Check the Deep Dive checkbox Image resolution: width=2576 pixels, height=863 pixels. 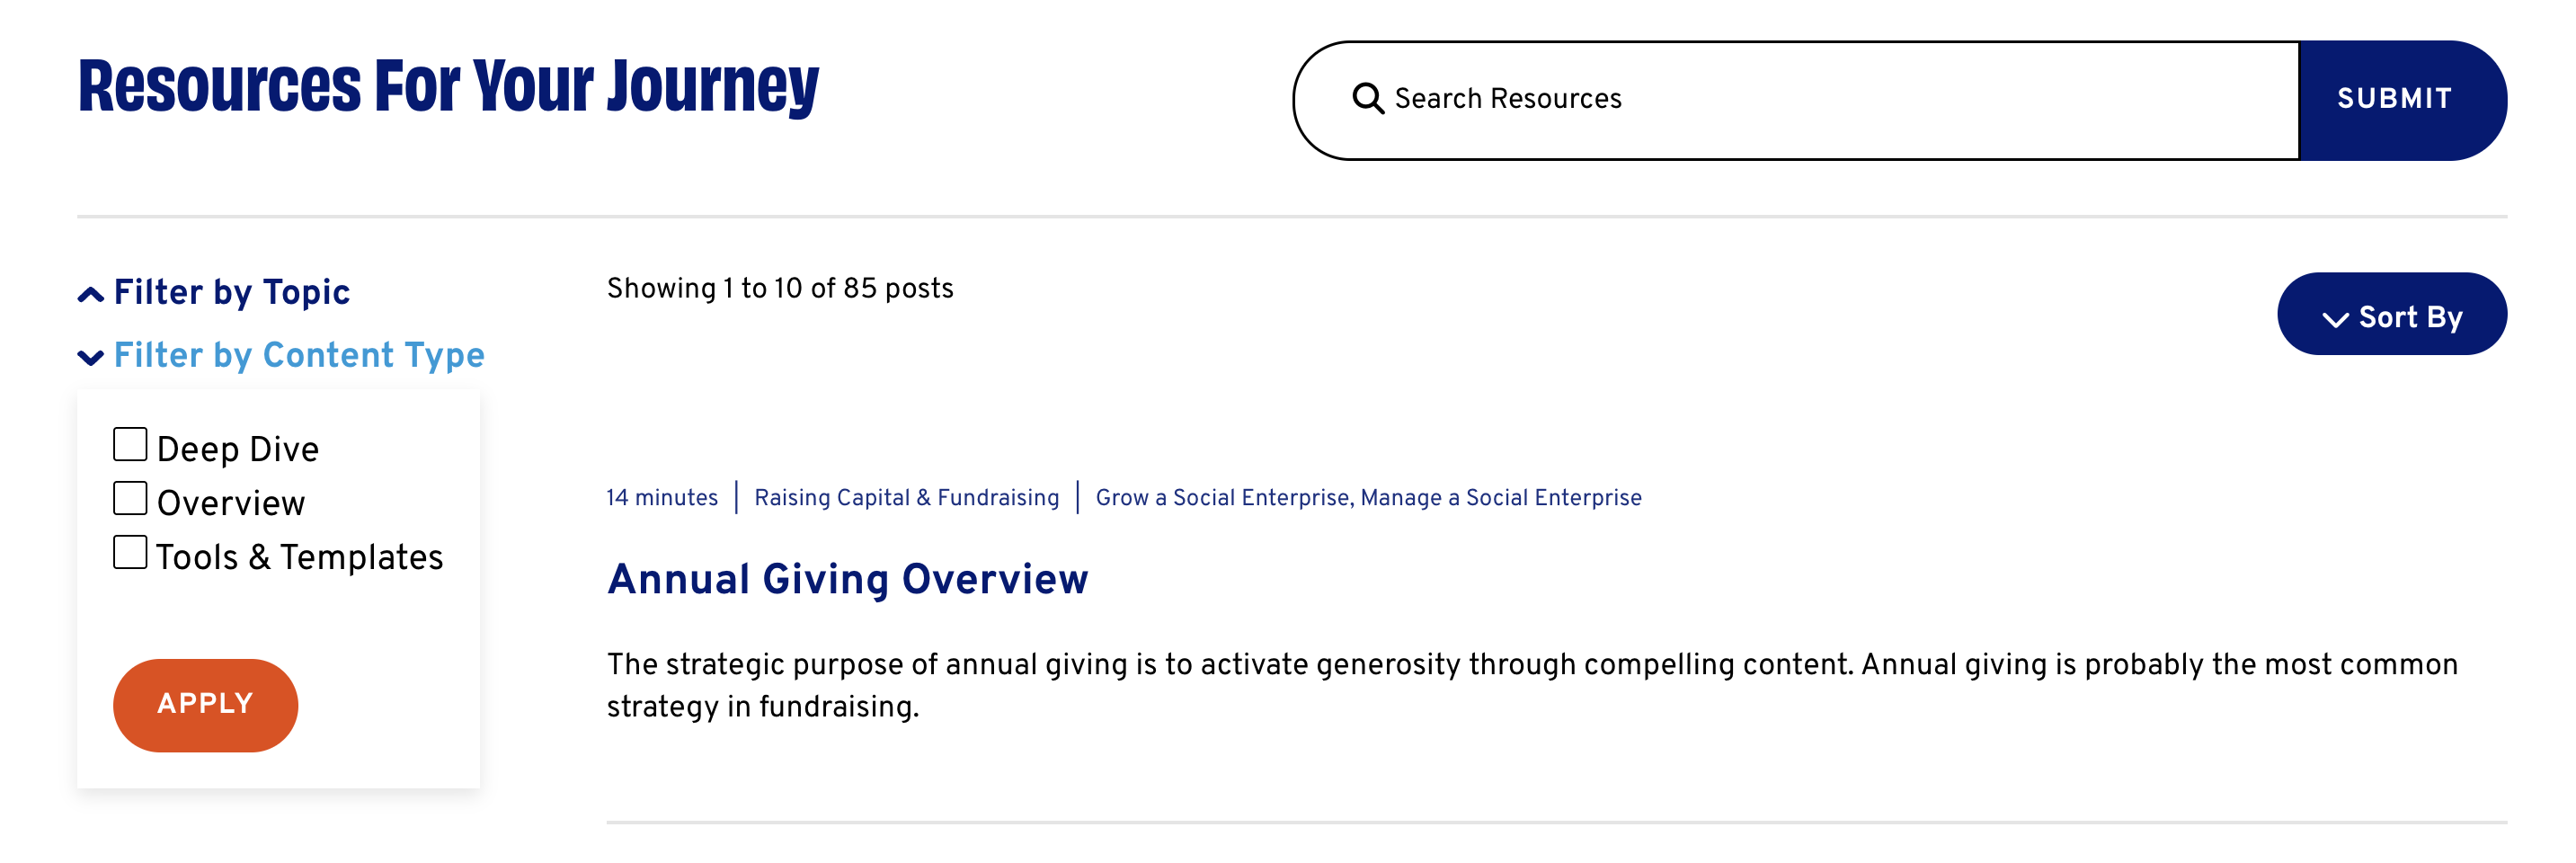click(130, 444)
